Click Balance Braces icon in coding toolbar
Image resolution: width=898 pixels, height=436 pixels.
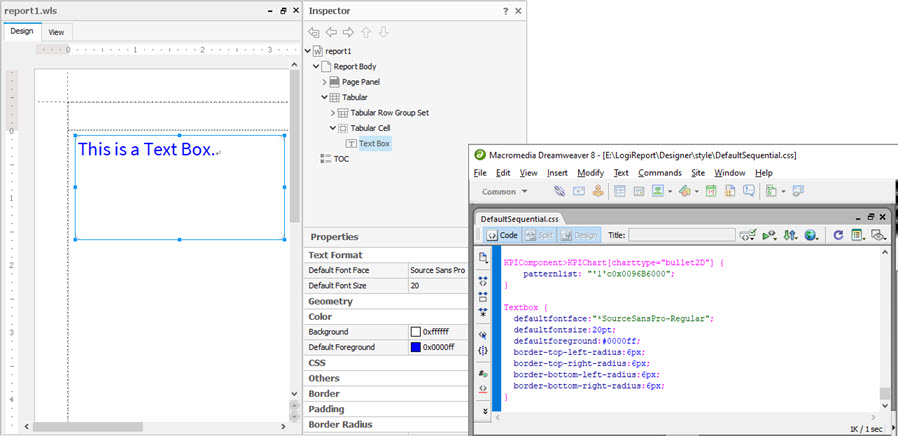(x=483, y=350)
